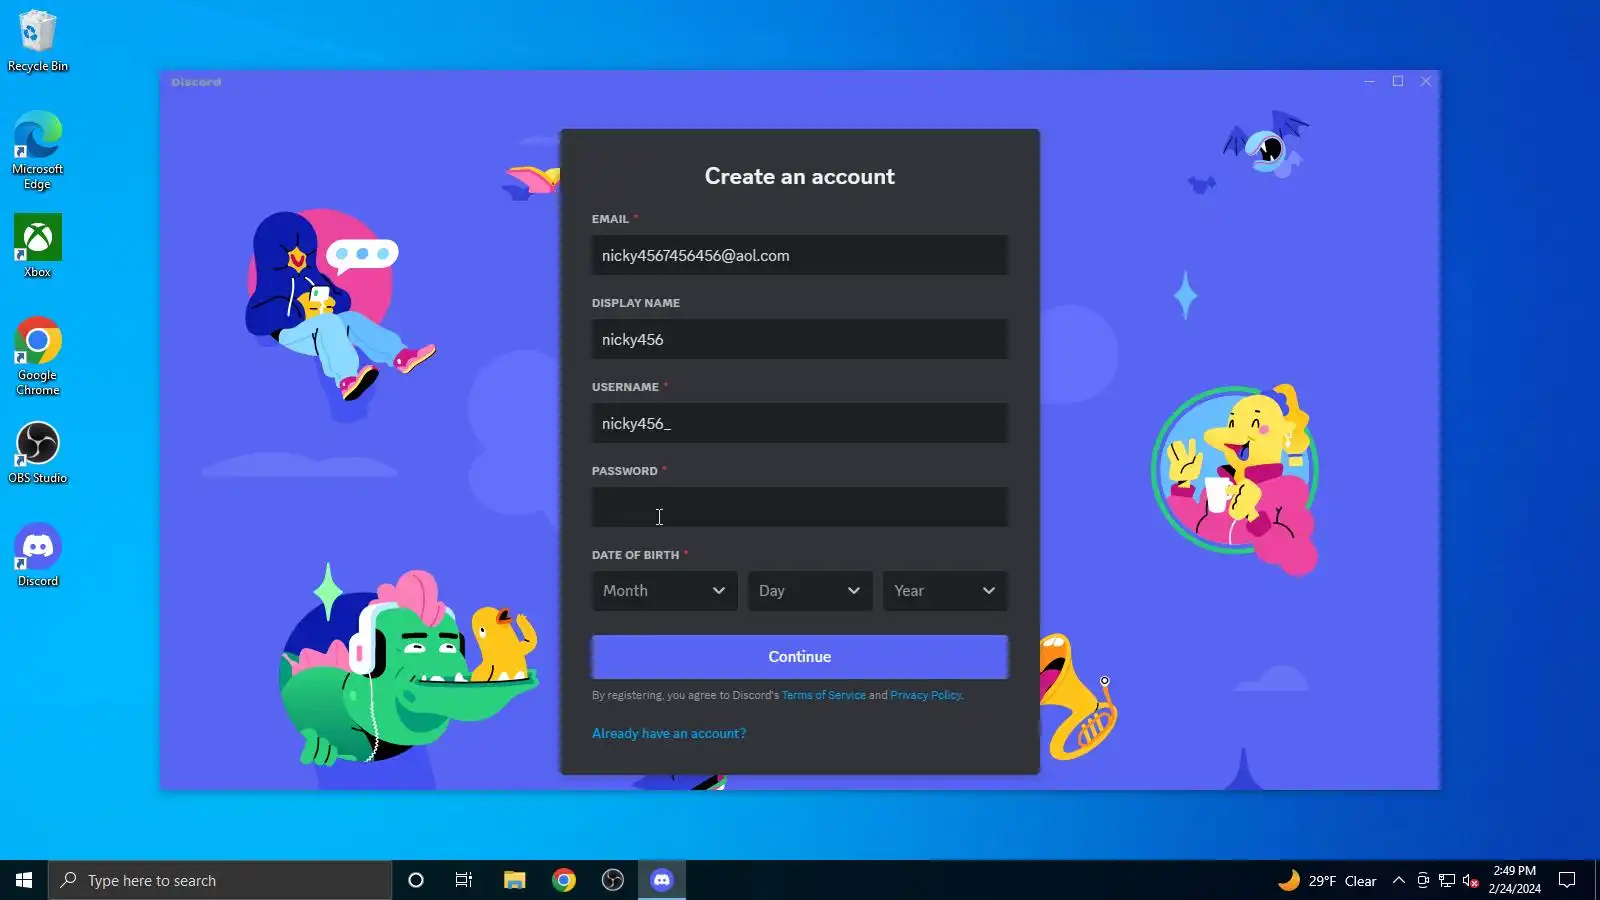The height and width of the screenshot is (900, 1600).
Task: Launch Microsoft Edge from desktop
Action: [x=37, y=150]
